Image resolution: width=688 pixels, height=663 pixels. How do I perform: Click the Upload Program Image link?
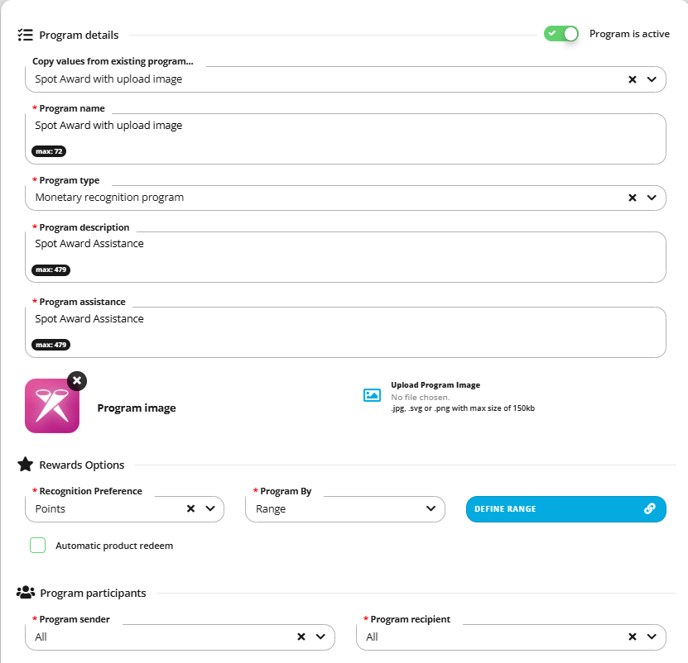[x=435, y=385]
